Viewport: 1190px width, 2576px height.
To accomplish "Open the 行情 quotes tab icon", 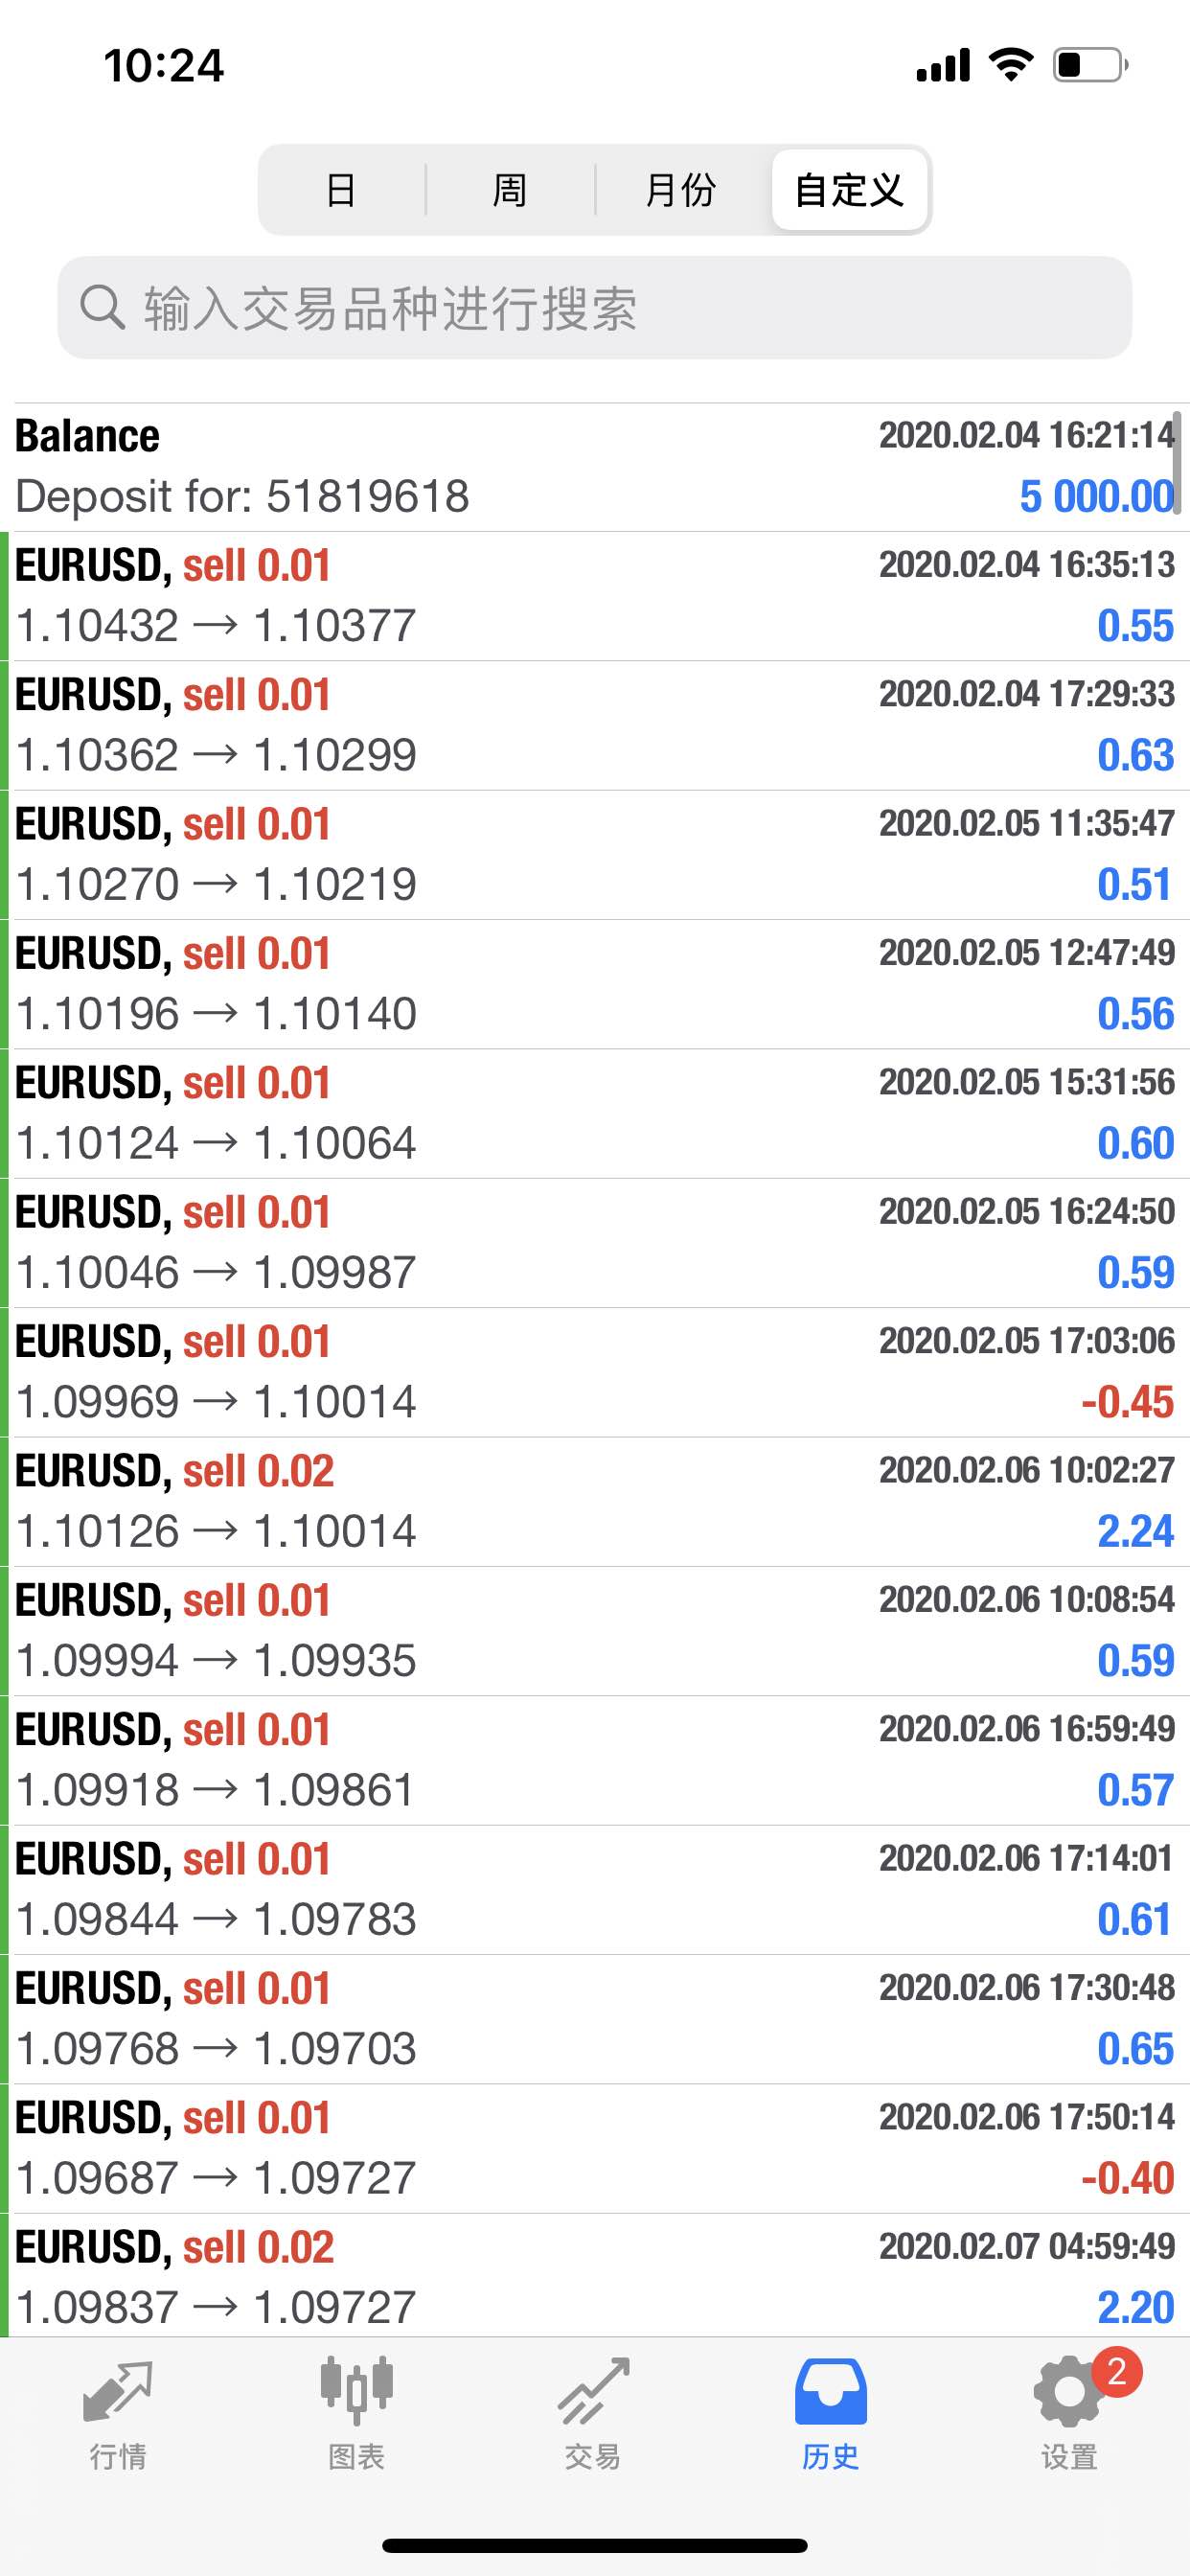I will point(118,2393).
